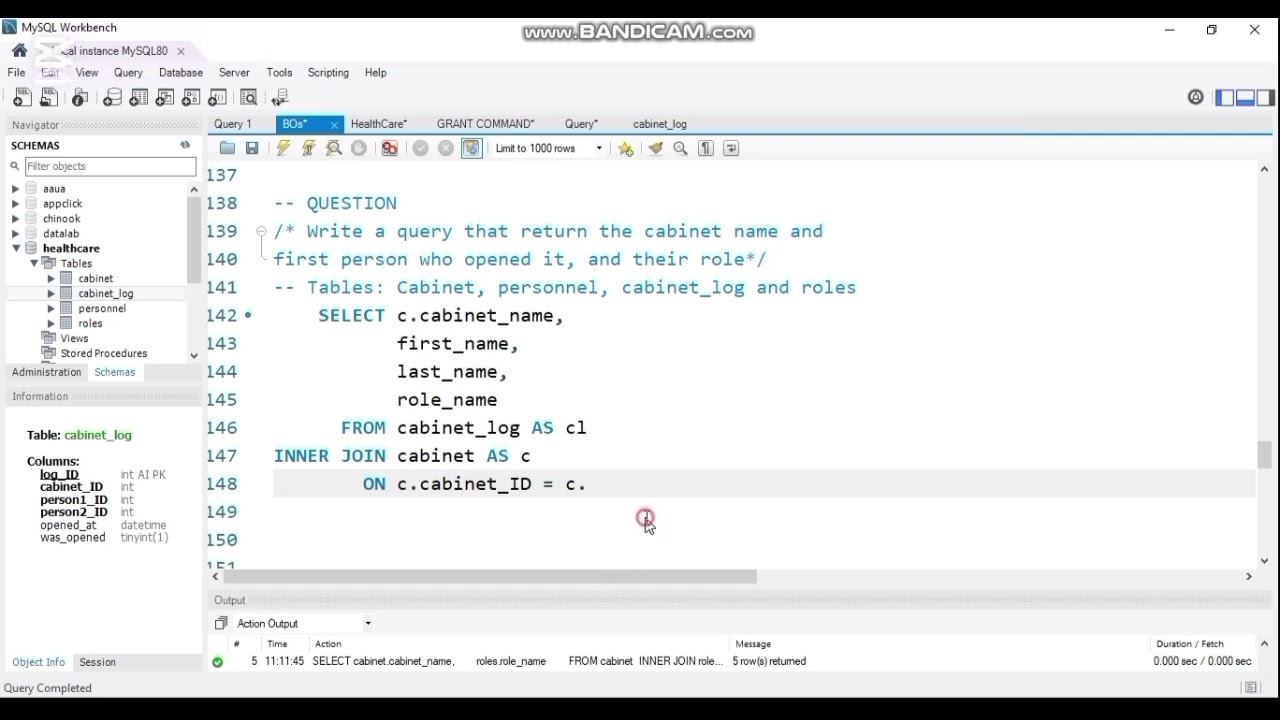This screenshot has width=1280, height=720.
Task: Switch to Administration navigator tab
Action: 47,372
